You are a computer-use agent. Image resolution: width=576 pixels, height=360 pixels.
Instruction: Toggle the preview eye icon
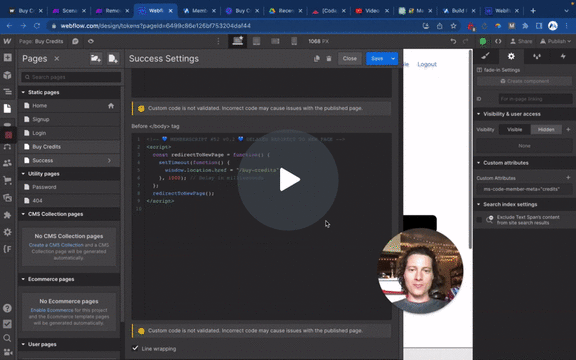[x=91, y=41]
